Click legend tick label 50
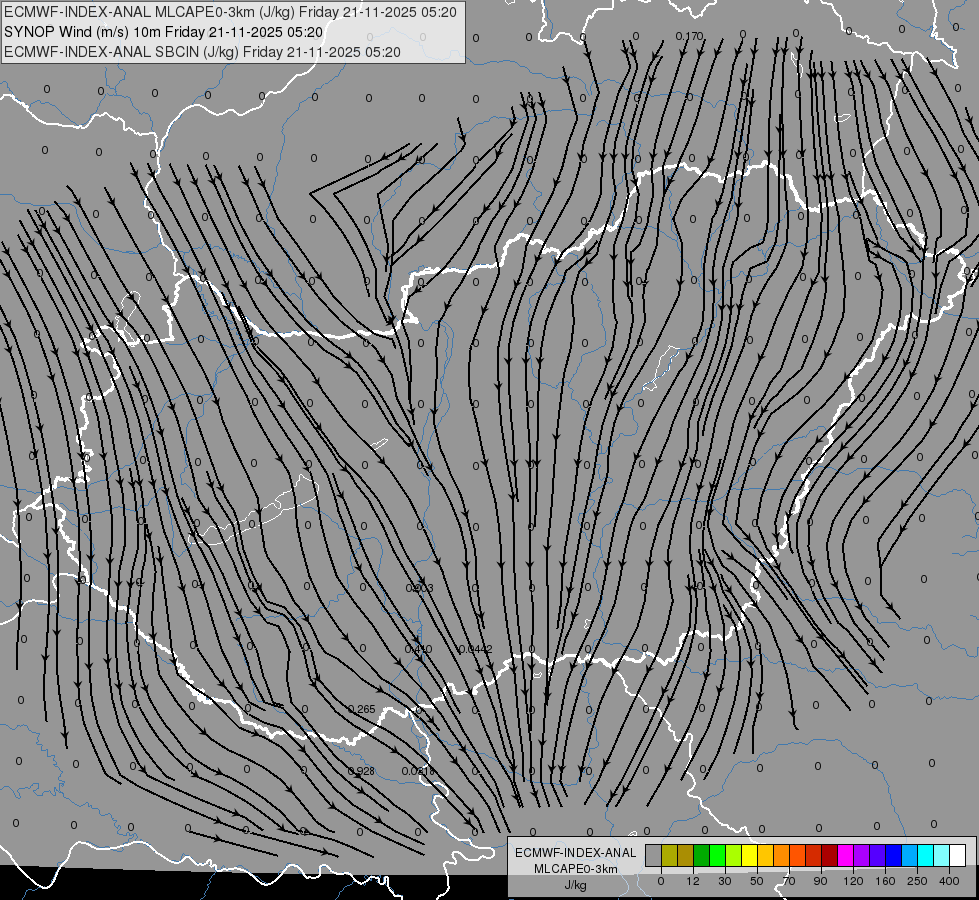Image resolution: width=979 pixels, height=900 pixels. tap(757, 881)
